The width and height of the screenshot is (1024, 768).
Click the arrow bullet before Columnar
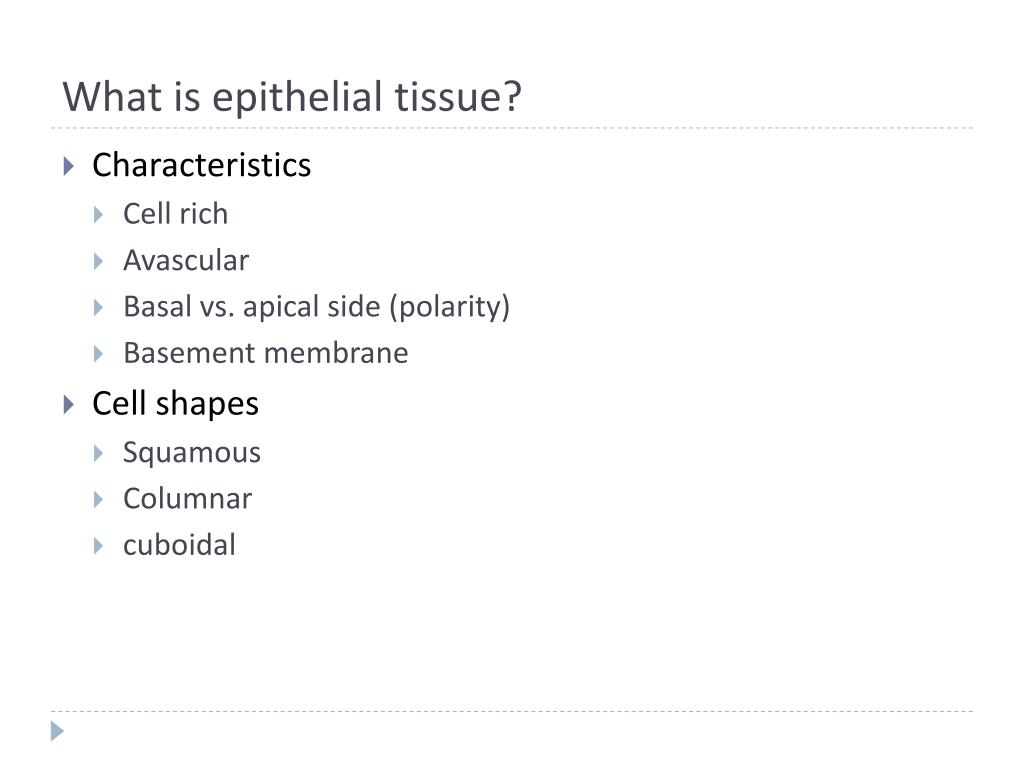pyautogui.click(x=98, y=500)
